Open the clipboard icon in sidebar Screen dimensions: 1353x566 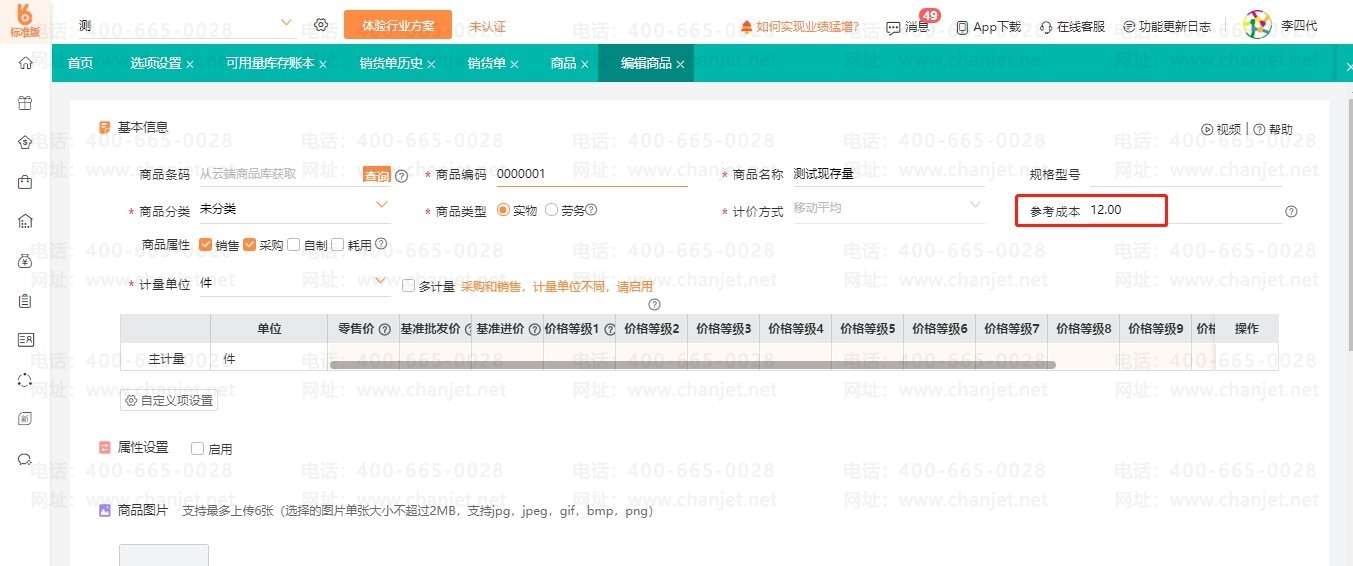coord(25,300)
